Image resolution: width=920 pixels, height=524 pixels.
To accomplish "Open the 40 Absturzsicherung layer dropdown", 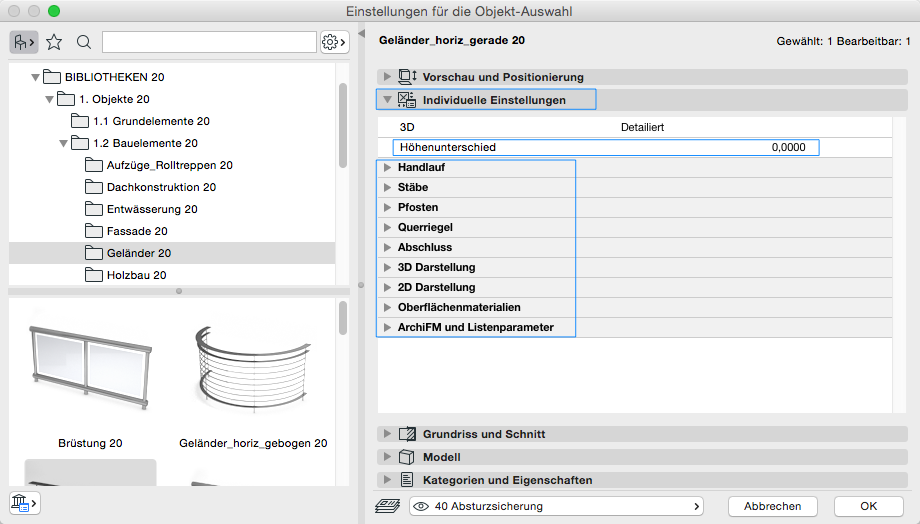I will tap(556, 506).
